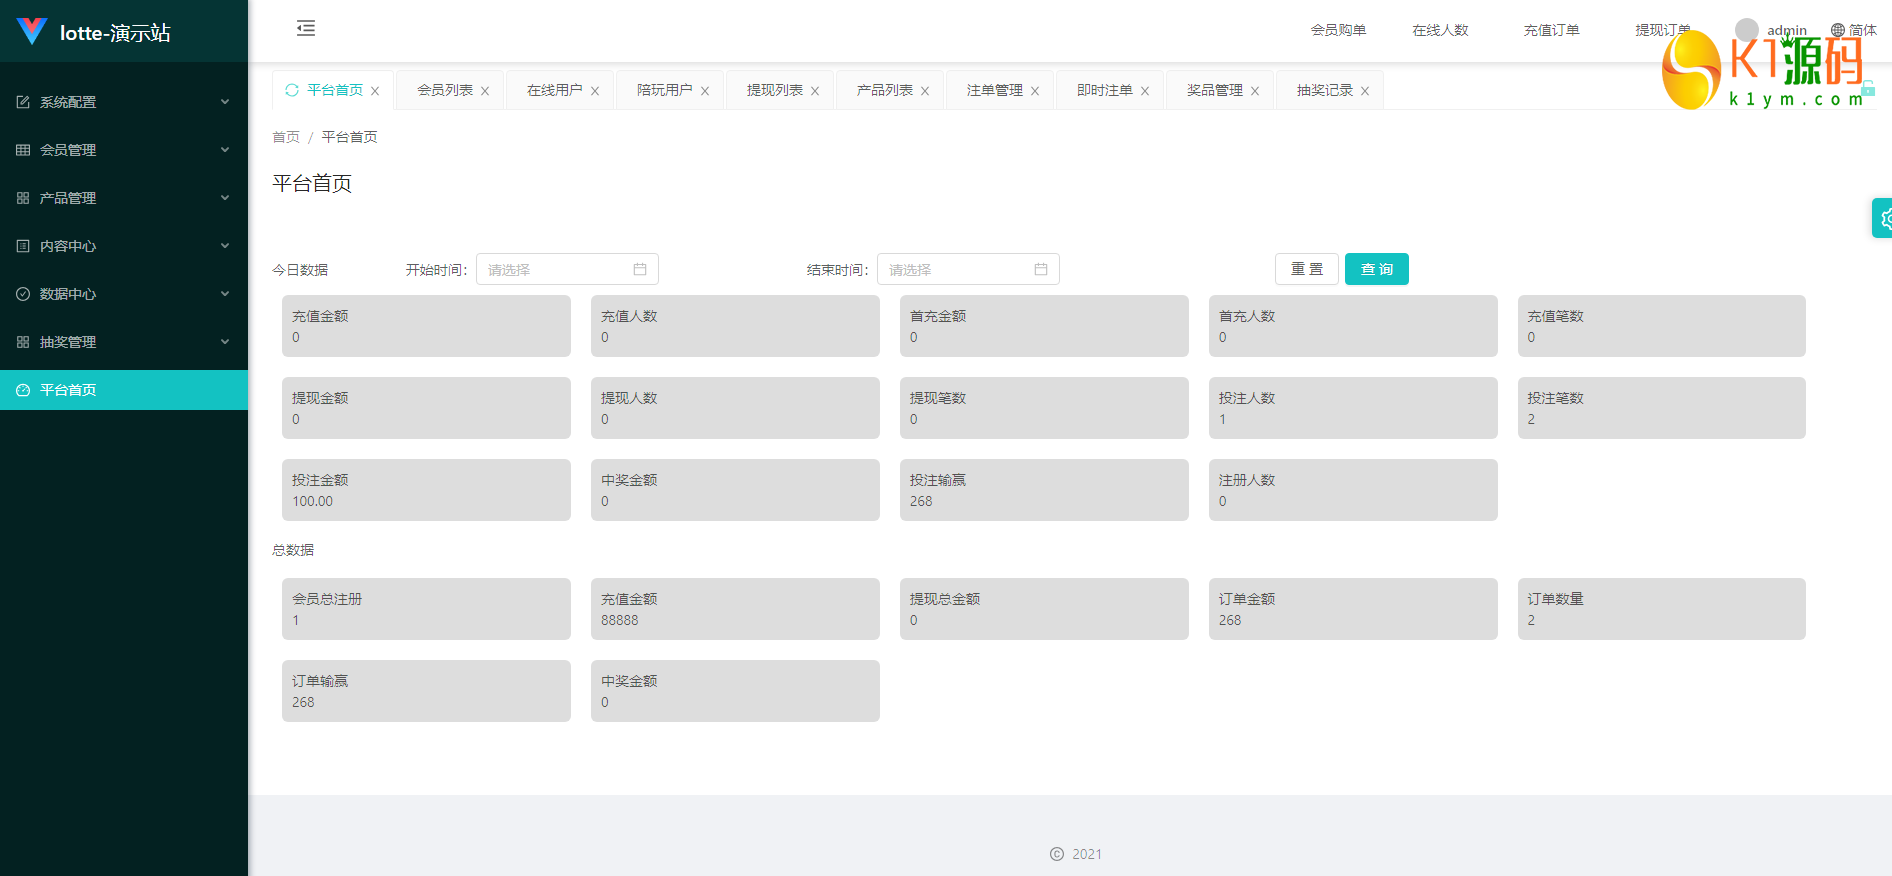Collapse the sidebar with the hamburger icon
This screenshot has width=1892, height=876.
click(x=306, y=28)
